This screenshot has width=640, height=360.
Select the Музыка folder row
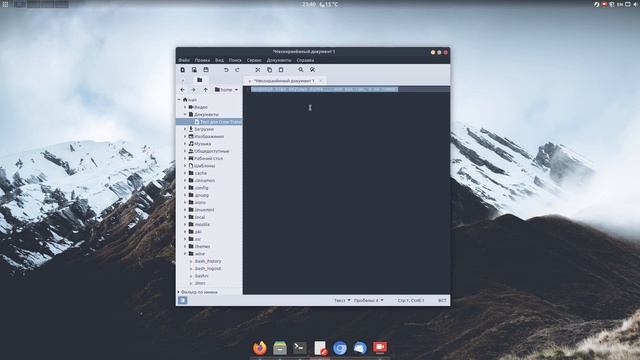tap(209, 144)
